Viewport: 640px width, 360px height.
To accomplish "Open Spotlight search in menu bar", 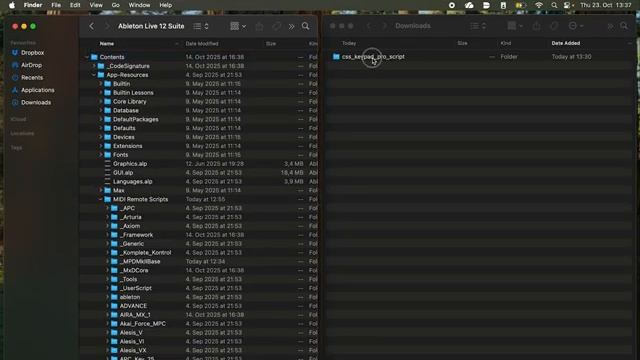I will (x=554, y=5).
